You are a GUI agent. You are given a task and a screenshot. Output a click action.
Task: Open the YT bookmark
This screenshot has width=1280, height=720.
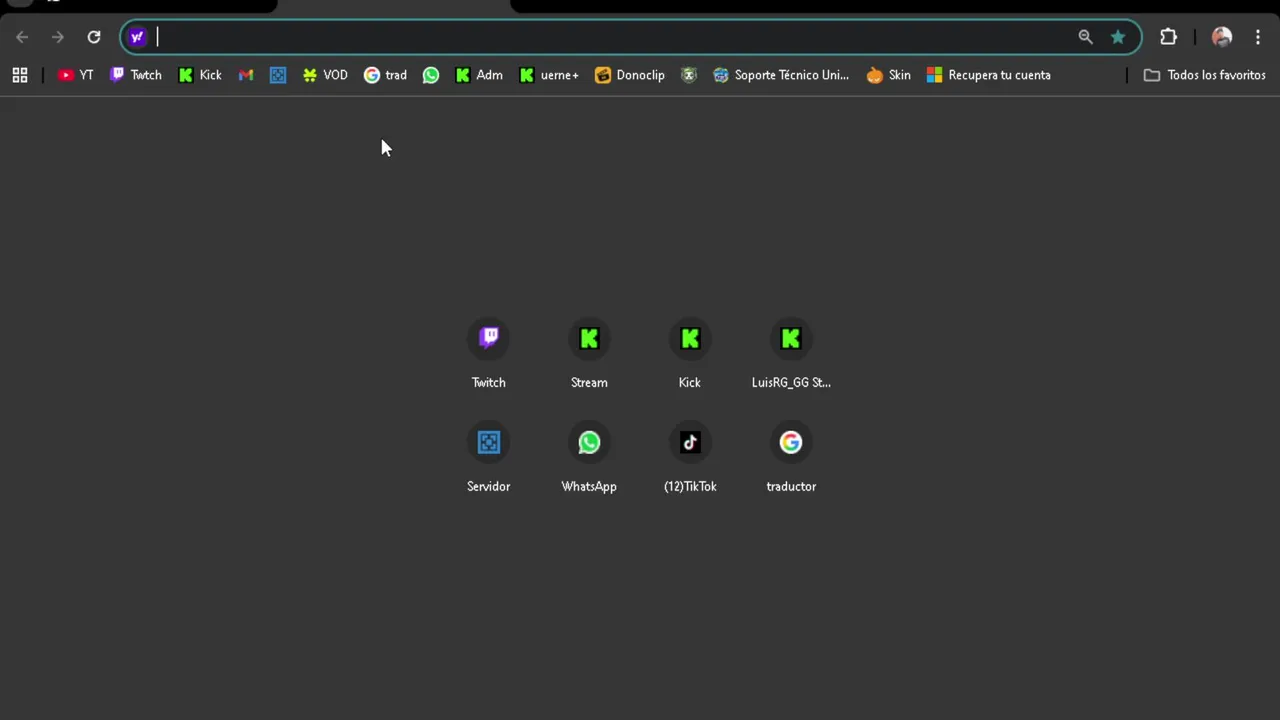click(76, 75)
